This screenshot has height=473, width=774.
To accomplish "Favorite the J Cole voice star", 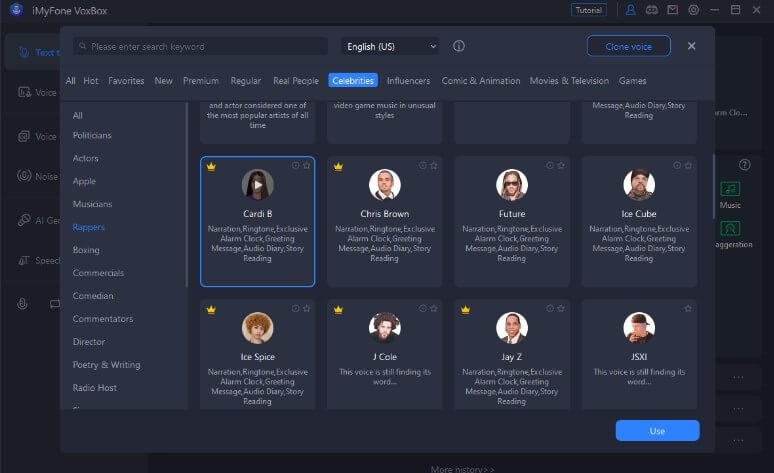I will [x=434, y=308].
